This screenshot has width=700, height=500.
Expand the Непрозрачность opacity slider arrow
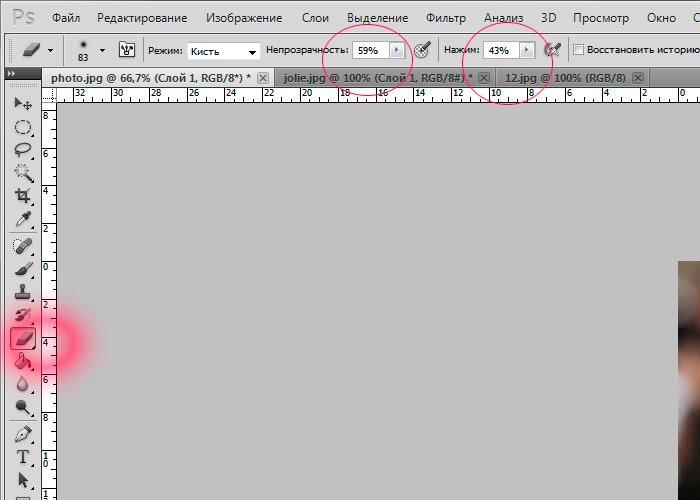(398, 50)
